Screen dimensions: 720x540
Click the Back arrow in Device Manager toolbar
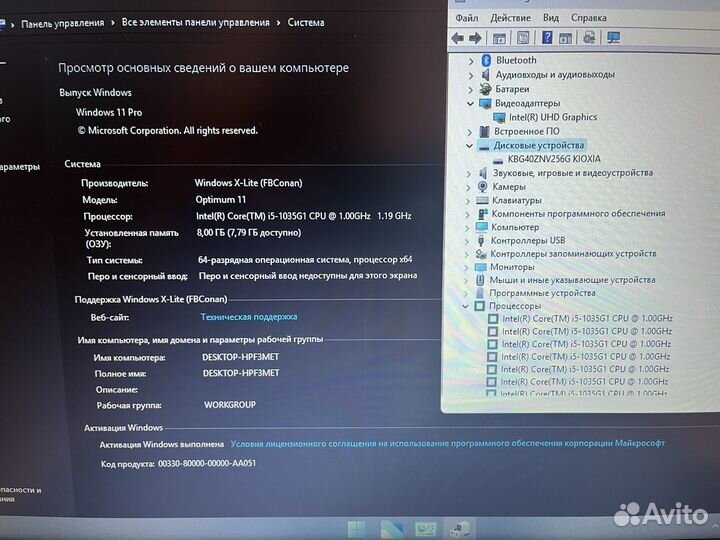click(457, 38)
